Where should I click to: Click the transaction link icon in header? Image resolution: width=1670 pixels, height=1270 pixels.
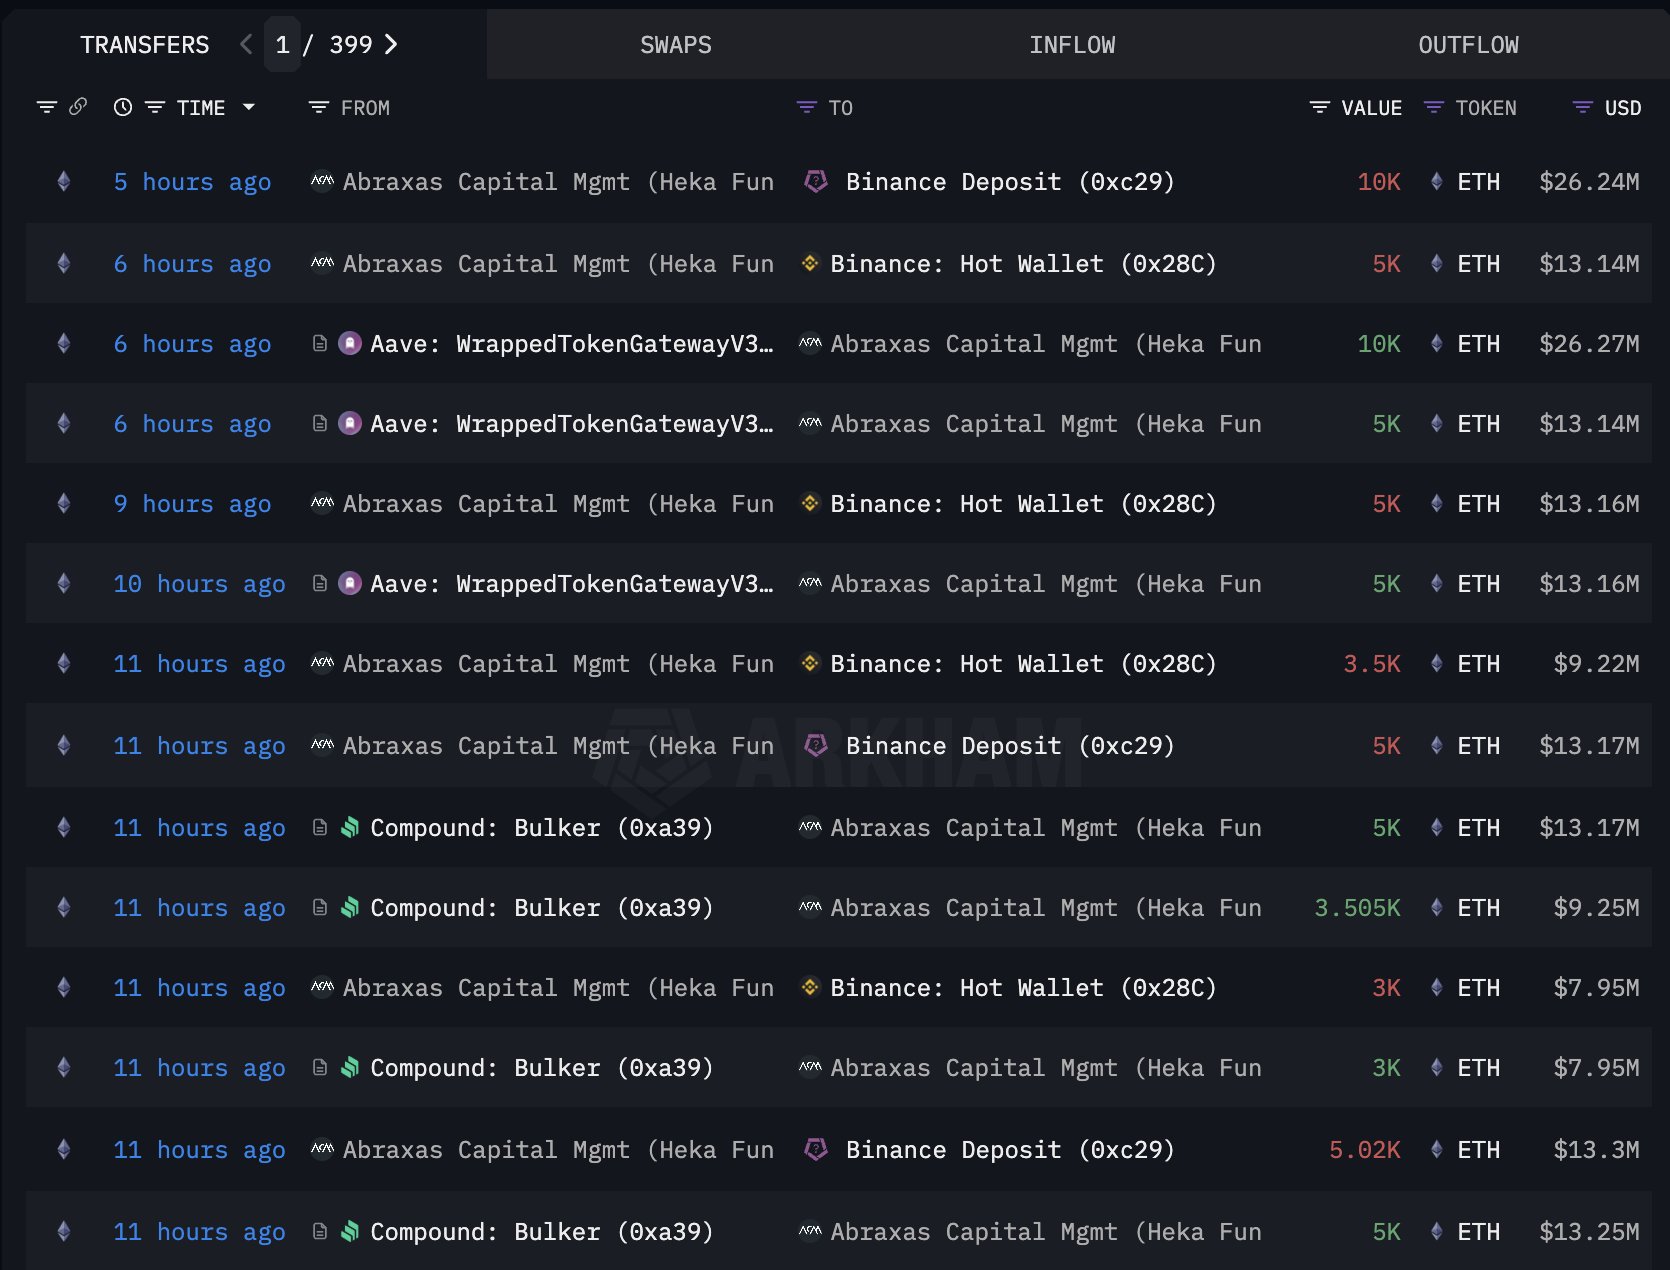click(78, 106)
